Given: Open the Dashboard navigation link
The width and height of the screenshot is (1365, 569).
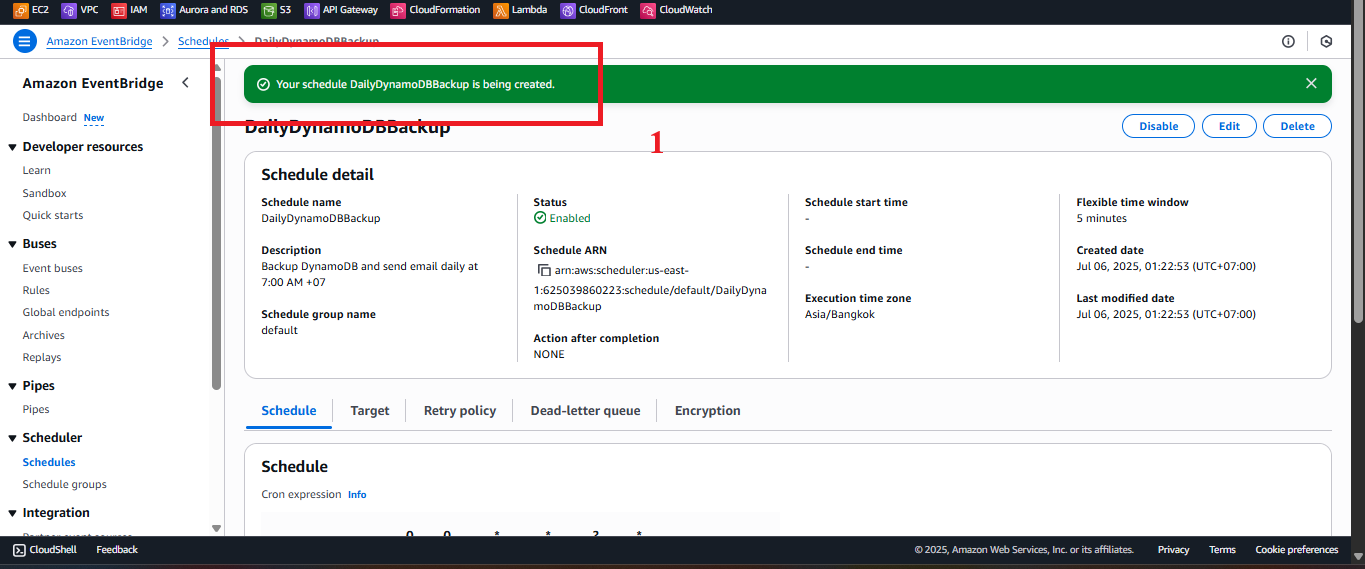Looking at the screenshot, I should tap(50, 117).
